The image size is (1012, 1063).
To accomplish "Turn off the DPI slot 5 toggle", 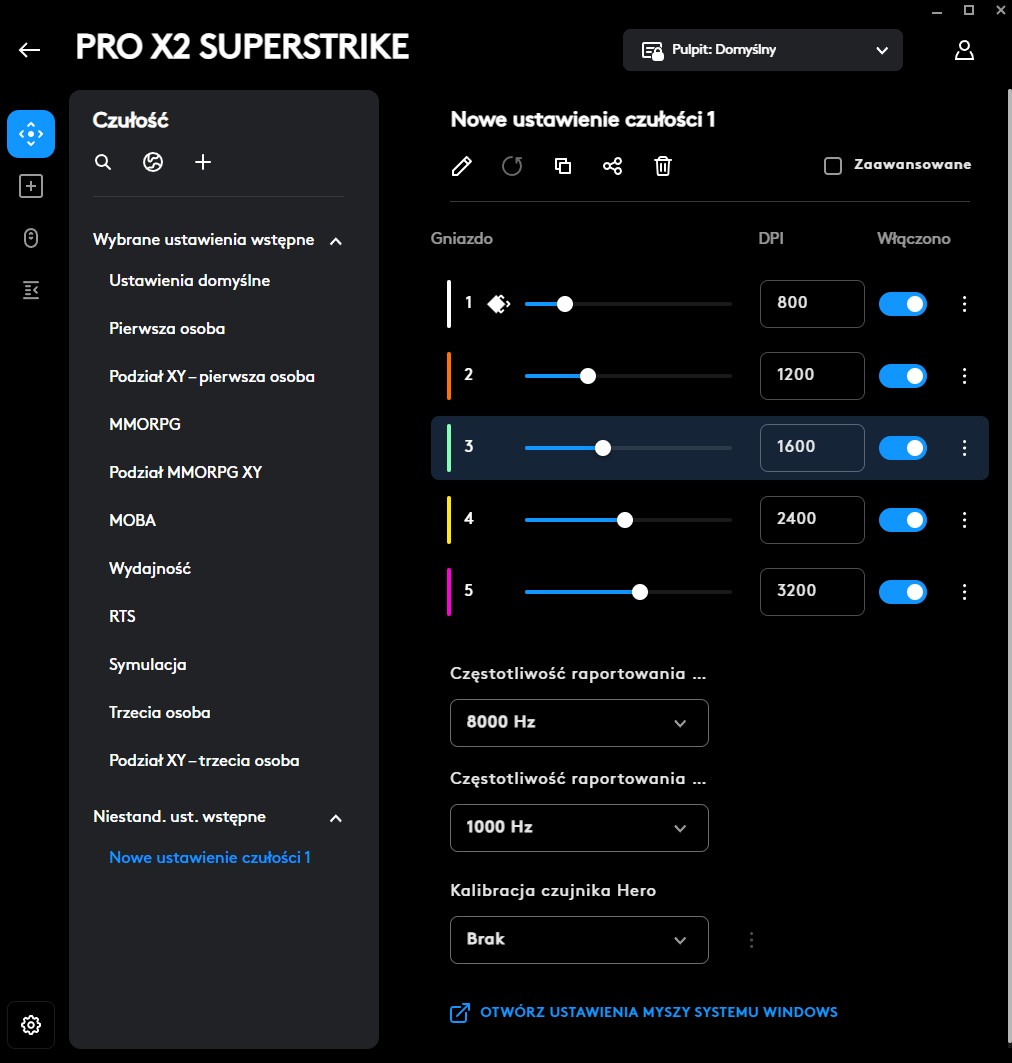I will 903,592.
